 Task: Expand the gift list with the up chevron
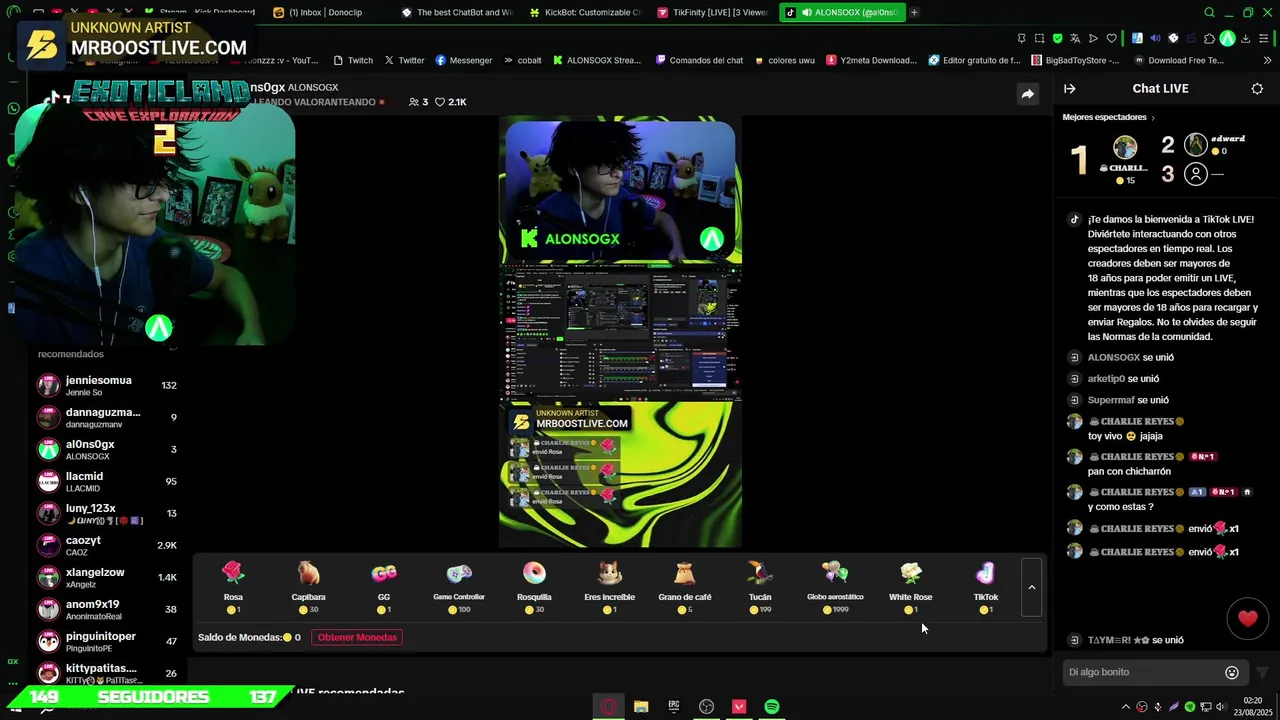pos(1032,587)
